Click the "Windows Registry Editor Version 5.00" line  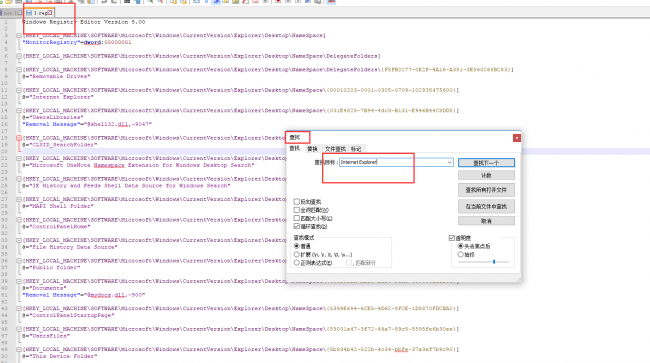84,22
